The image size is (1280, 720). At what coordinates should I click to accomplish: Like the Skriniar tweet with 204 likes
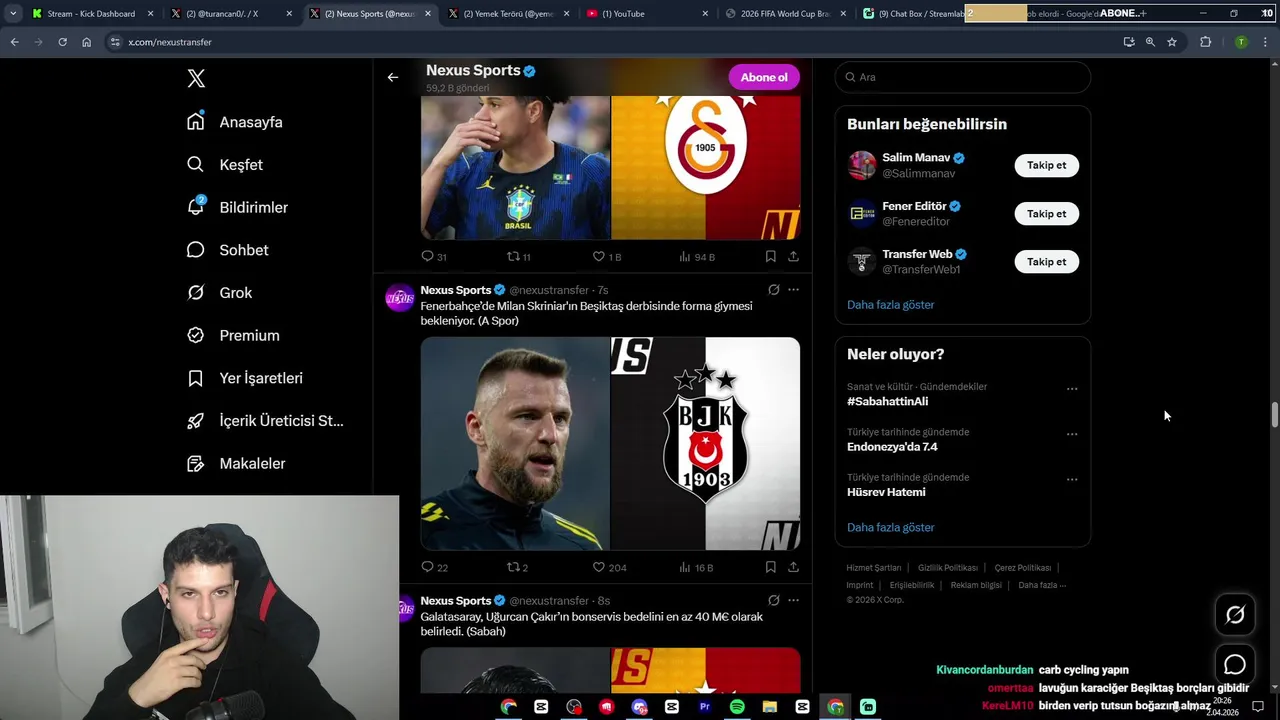click(x=609, y=567)
